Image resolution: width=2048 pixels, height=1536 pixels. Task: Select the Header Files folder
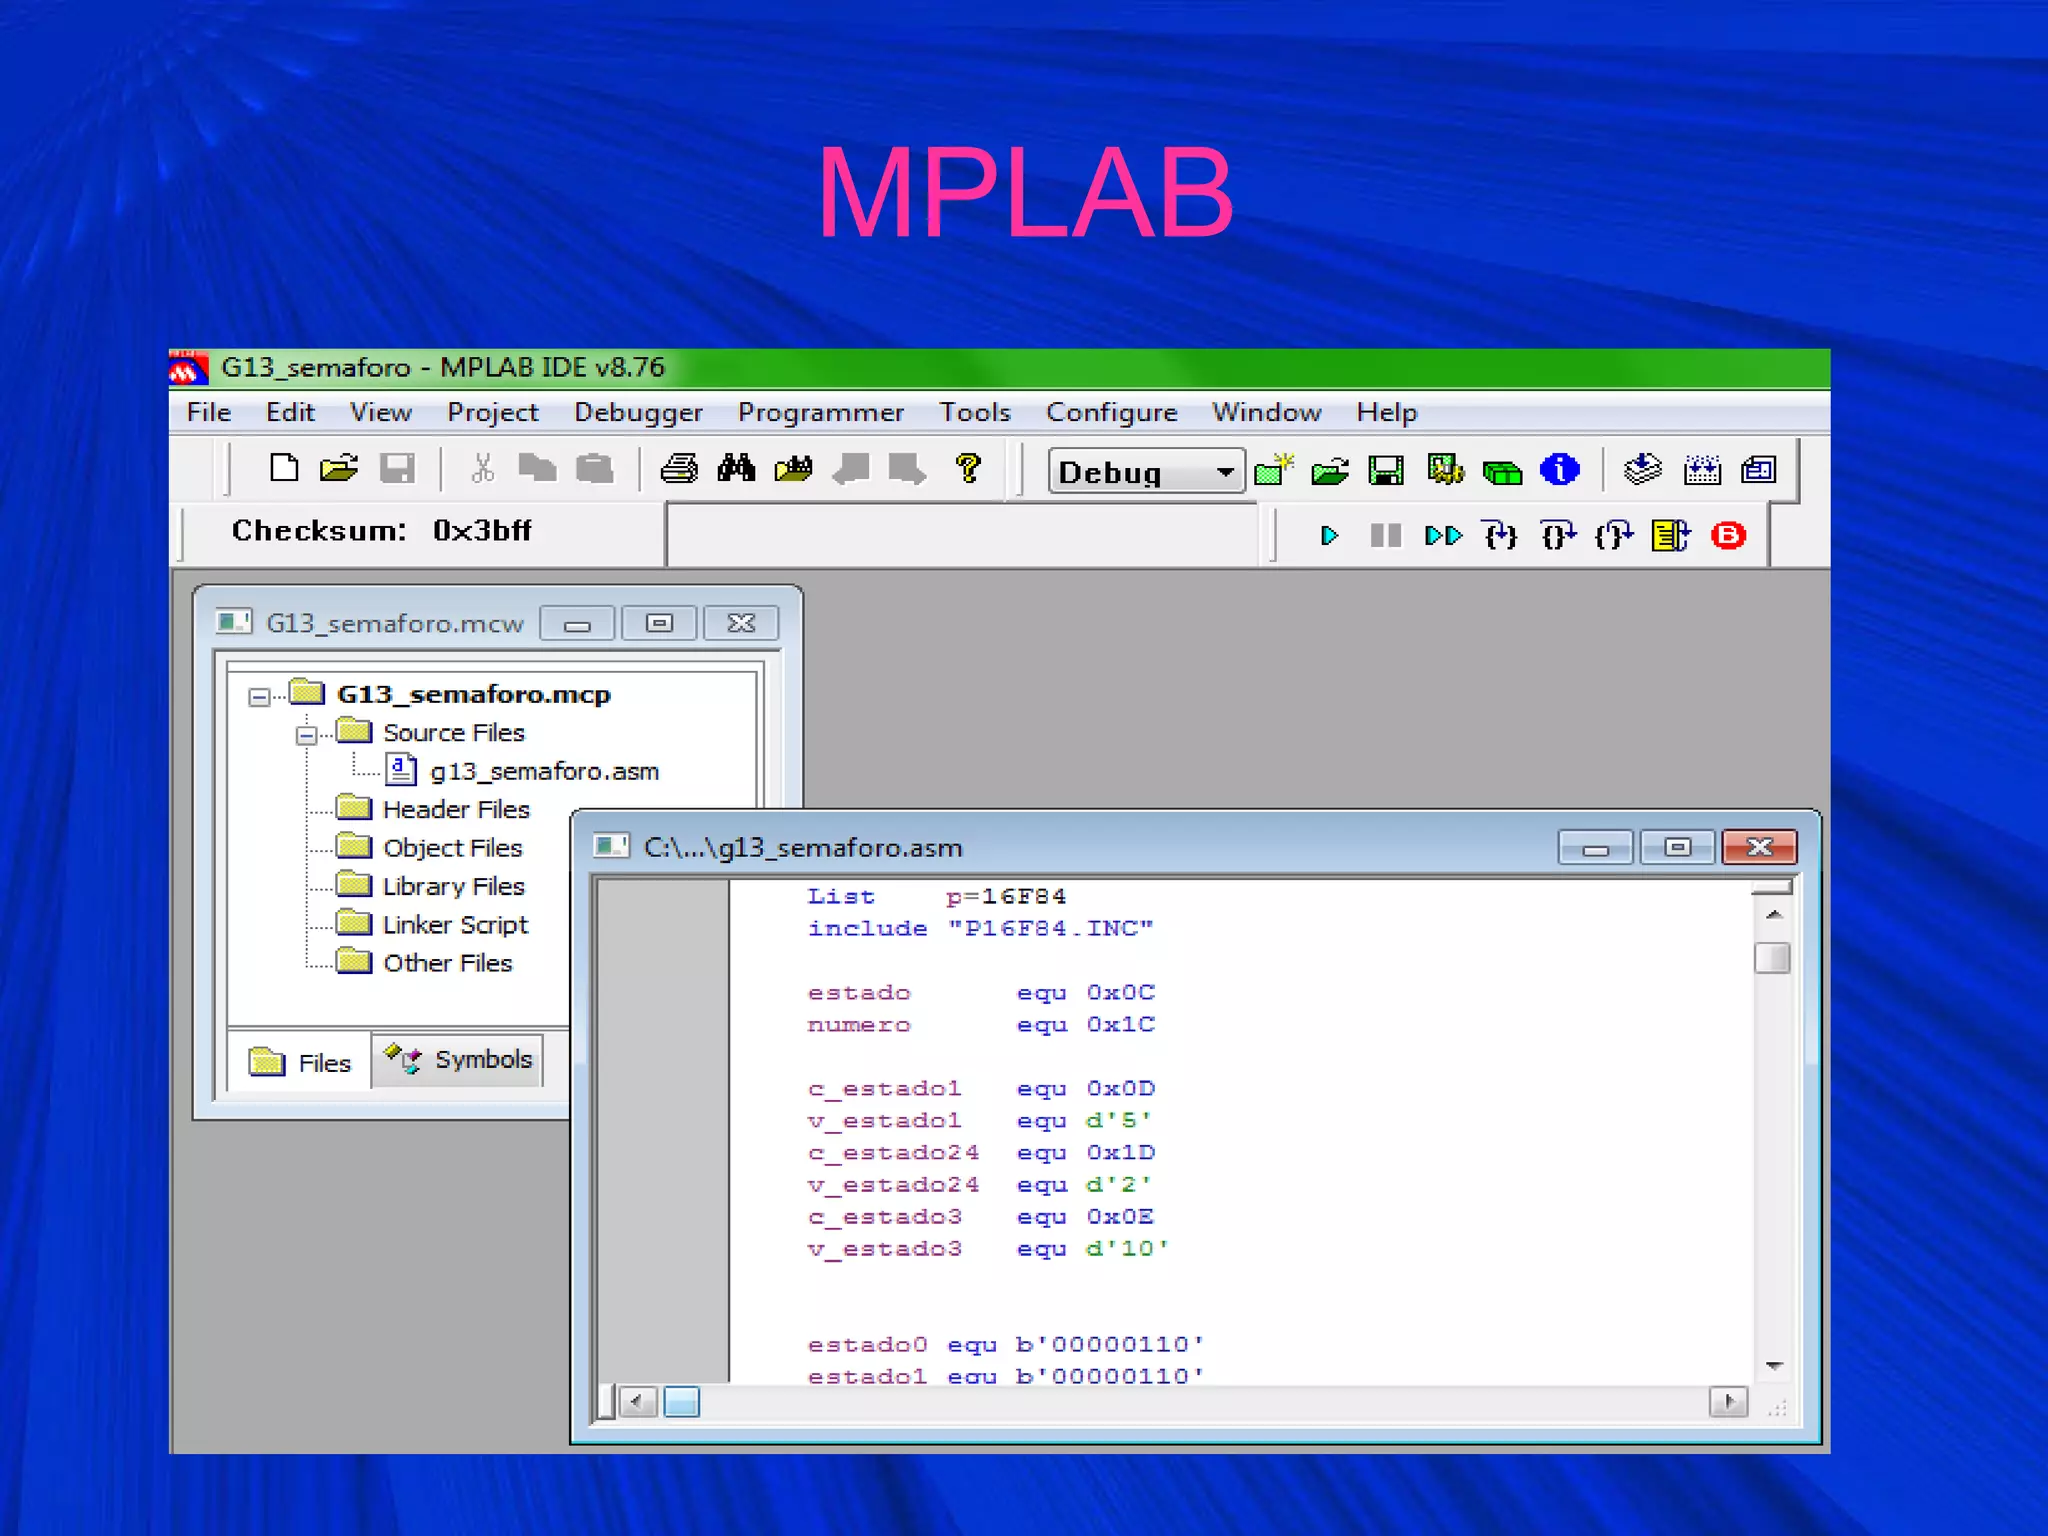click(x=456, y=809)
